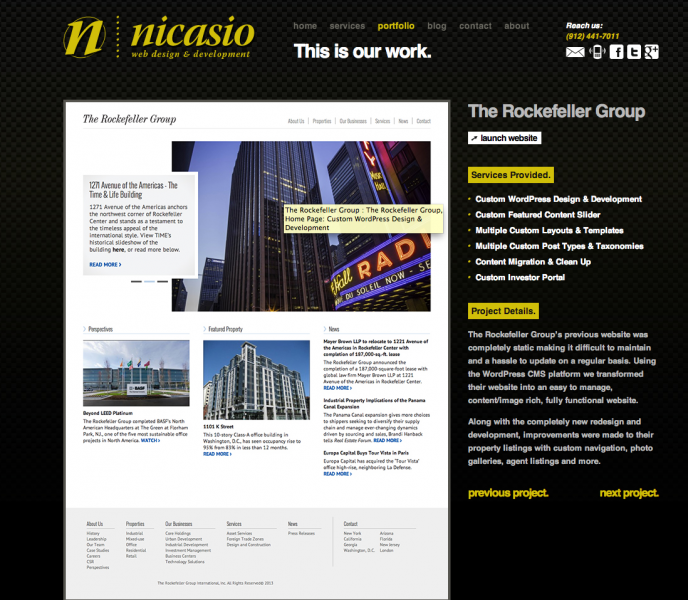This screenshot has height=600, width=688.
Task: Click the Rockefeller Group website screenshot
Action: click(x=257, y=350)
